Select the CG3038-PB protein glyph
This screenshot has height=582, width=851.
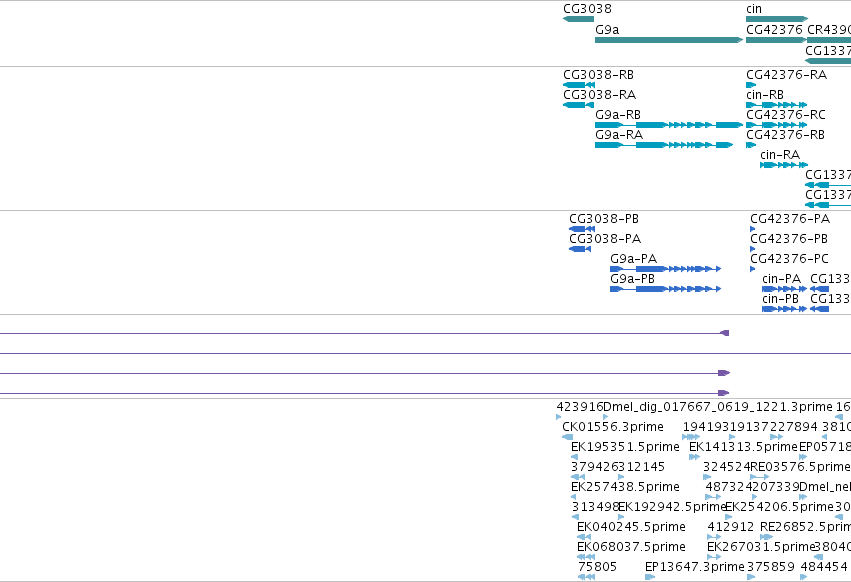tap(582, 229)
